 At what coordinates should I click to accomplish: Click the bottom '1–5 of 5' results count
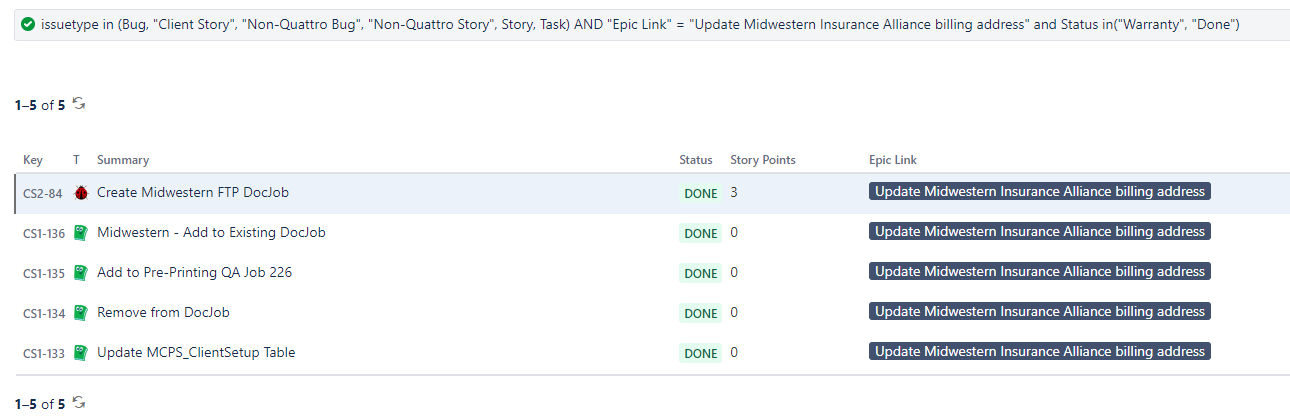(40, 404)
